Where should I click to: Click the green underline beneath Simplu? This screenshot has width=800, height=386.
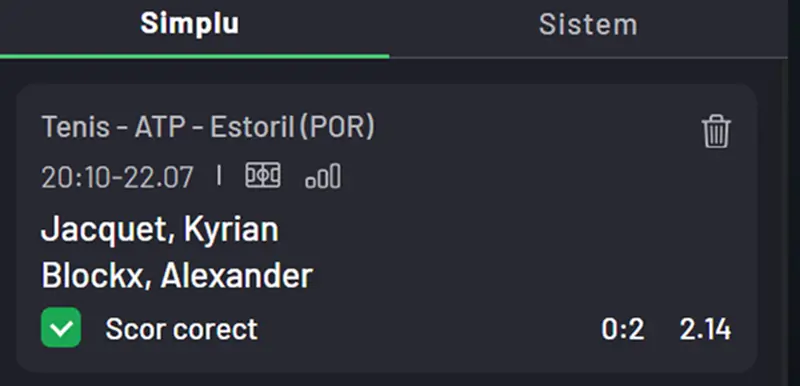[x=194, y=56]
